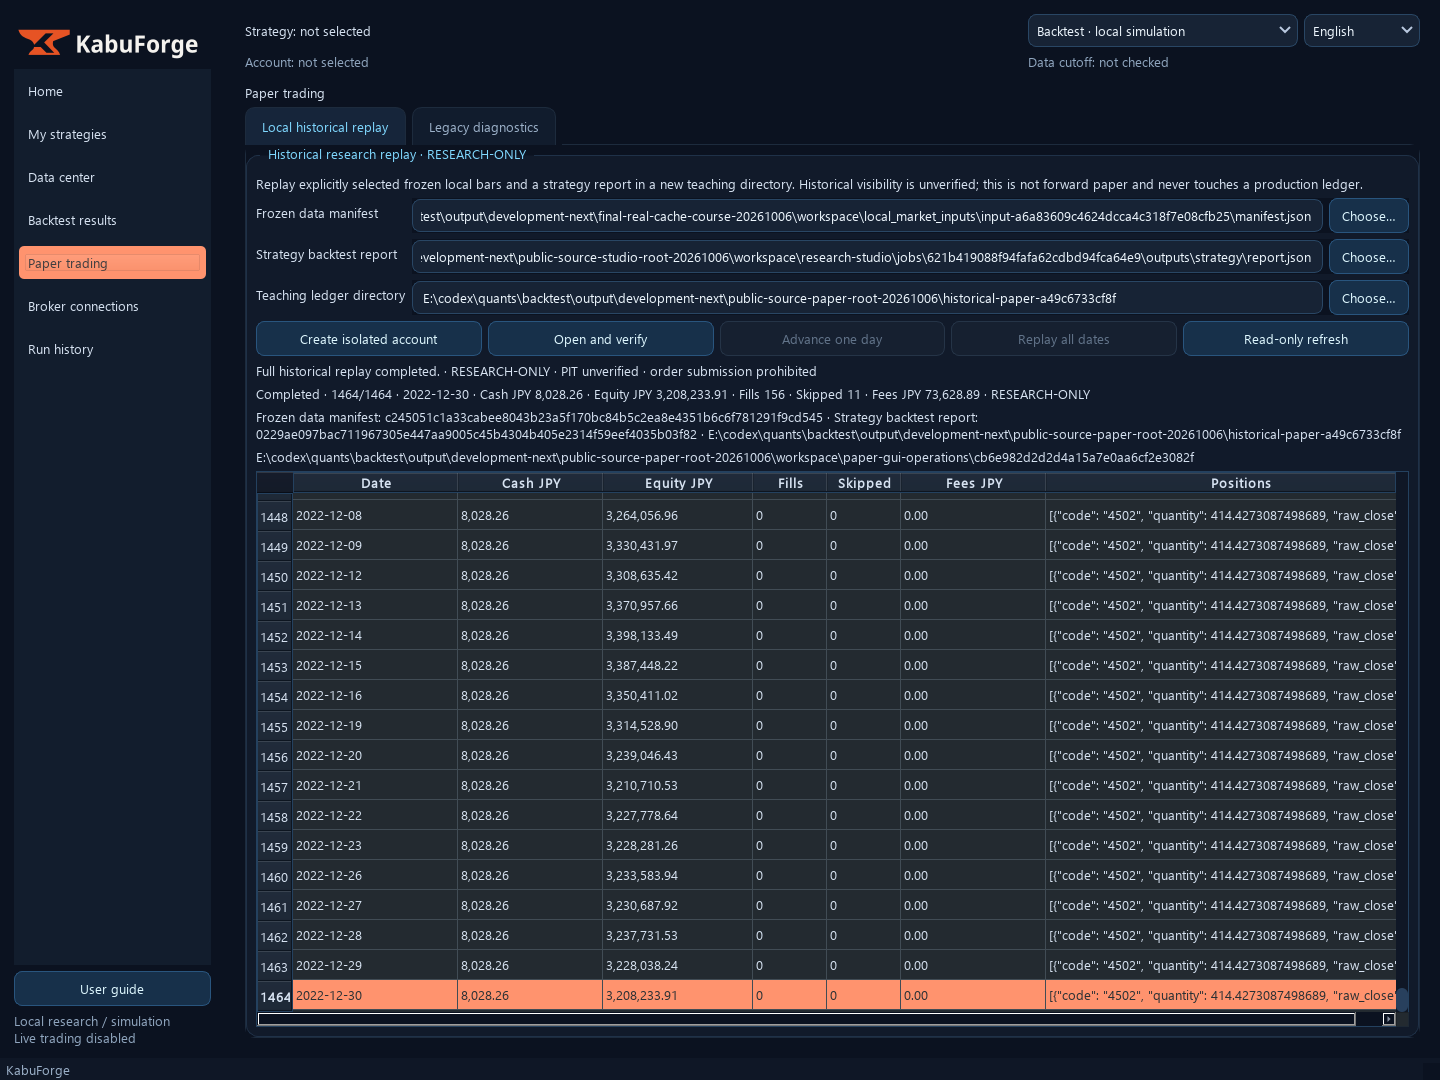Sort by the Equity JPY column header
1440x1080 pixels.
[x=678, y=483]
